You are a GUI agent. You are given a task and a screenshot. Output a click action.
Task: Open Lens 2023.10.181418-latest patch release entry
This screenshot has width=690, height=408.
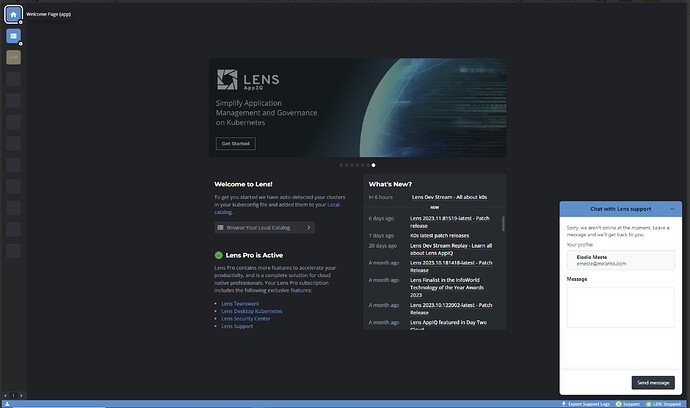pos(451,266)
